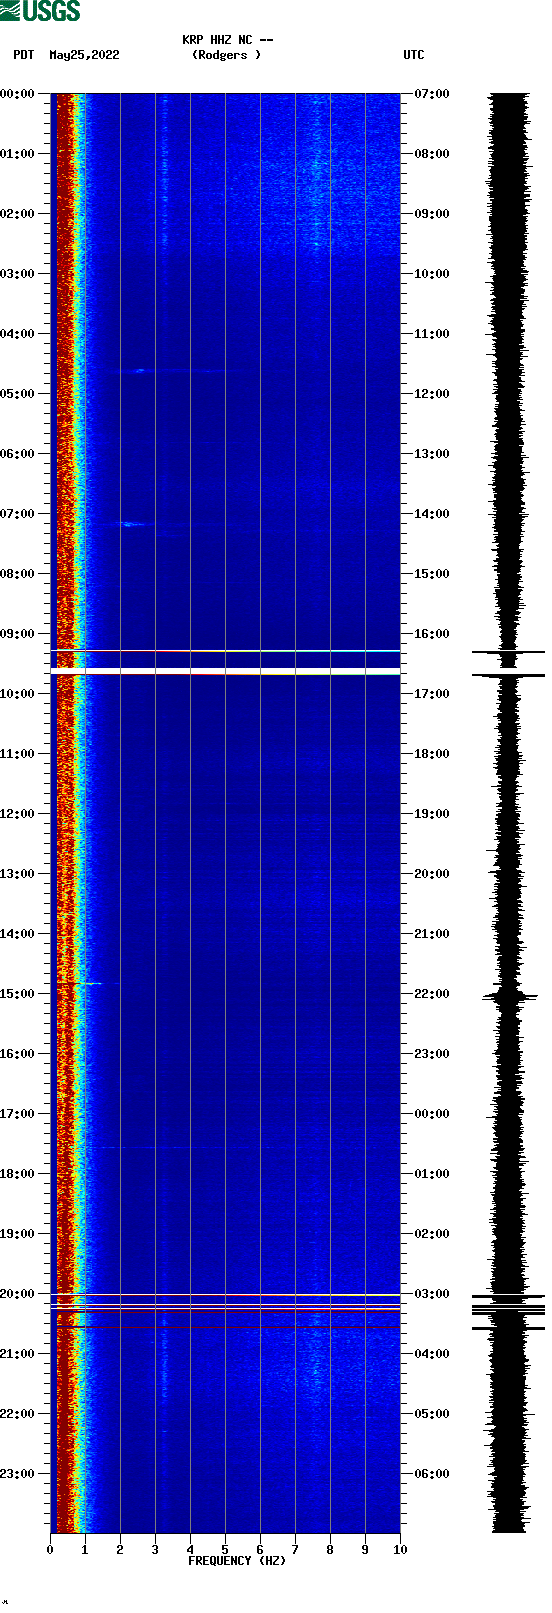Image resolution: width=552 pixels, height=1613 pixels.
Task: Click the frequency tick label '0'
Action: [x=50, y=1550]
